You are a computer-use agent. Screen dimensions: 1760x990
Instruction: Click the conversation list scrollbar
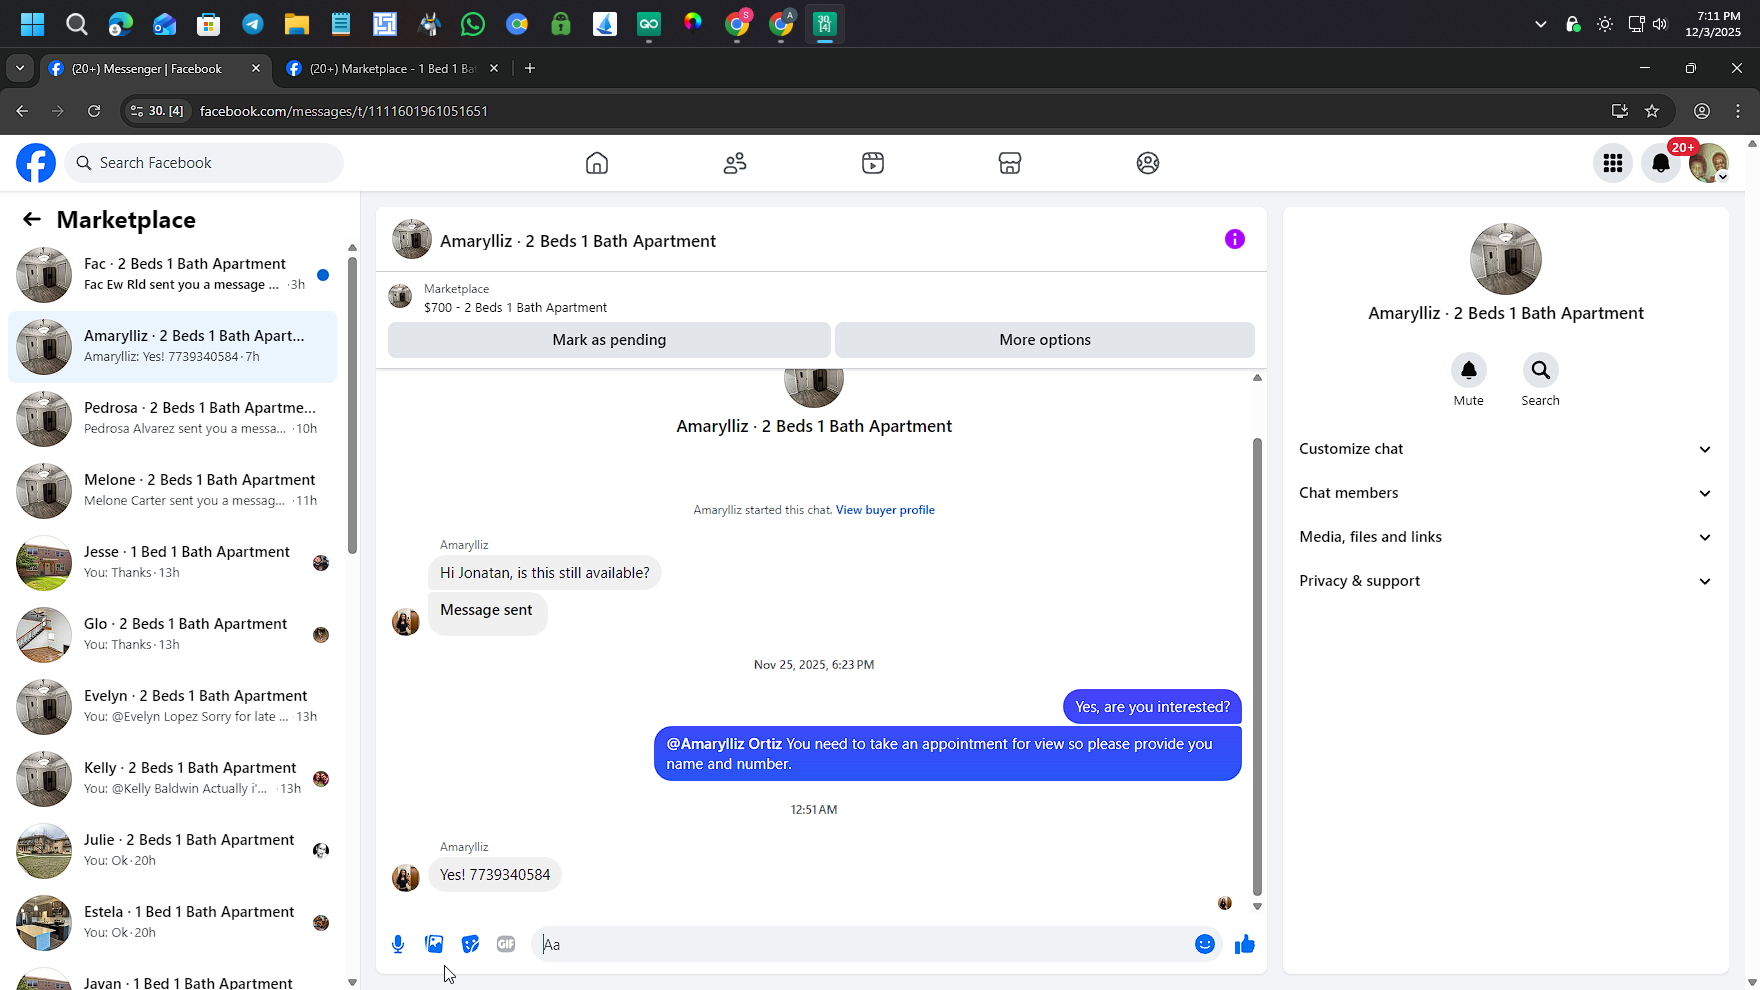tap(352, 405)
